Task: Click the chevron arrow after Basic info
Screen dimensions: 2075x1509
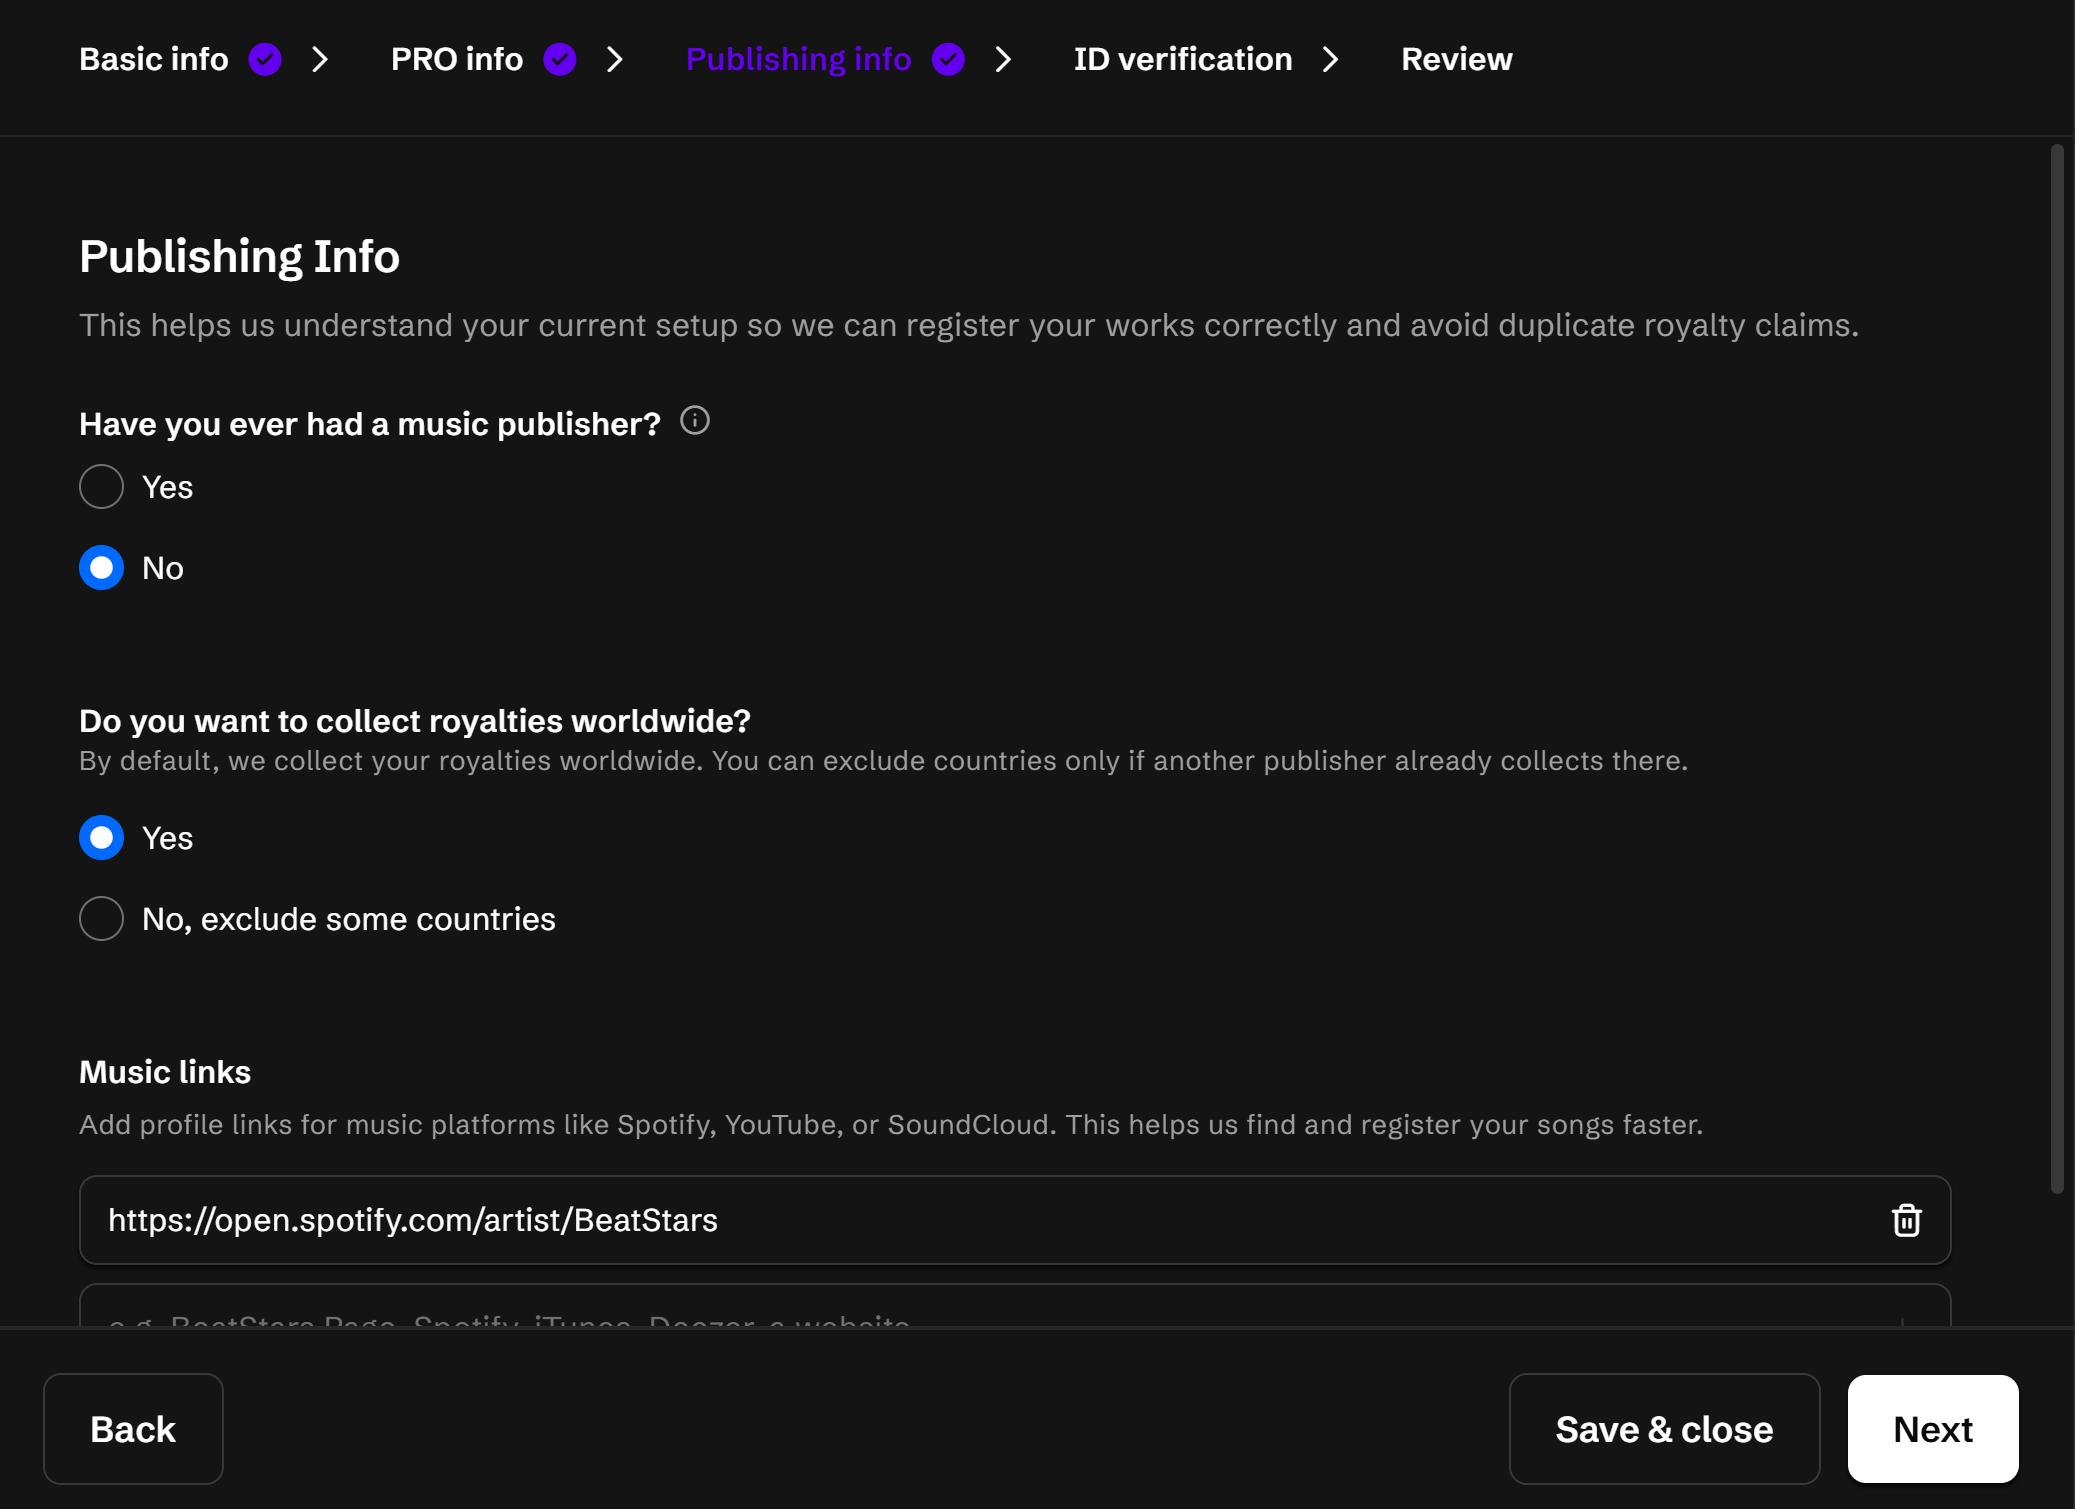Action: pyautogui.click(x=320, y=60)
